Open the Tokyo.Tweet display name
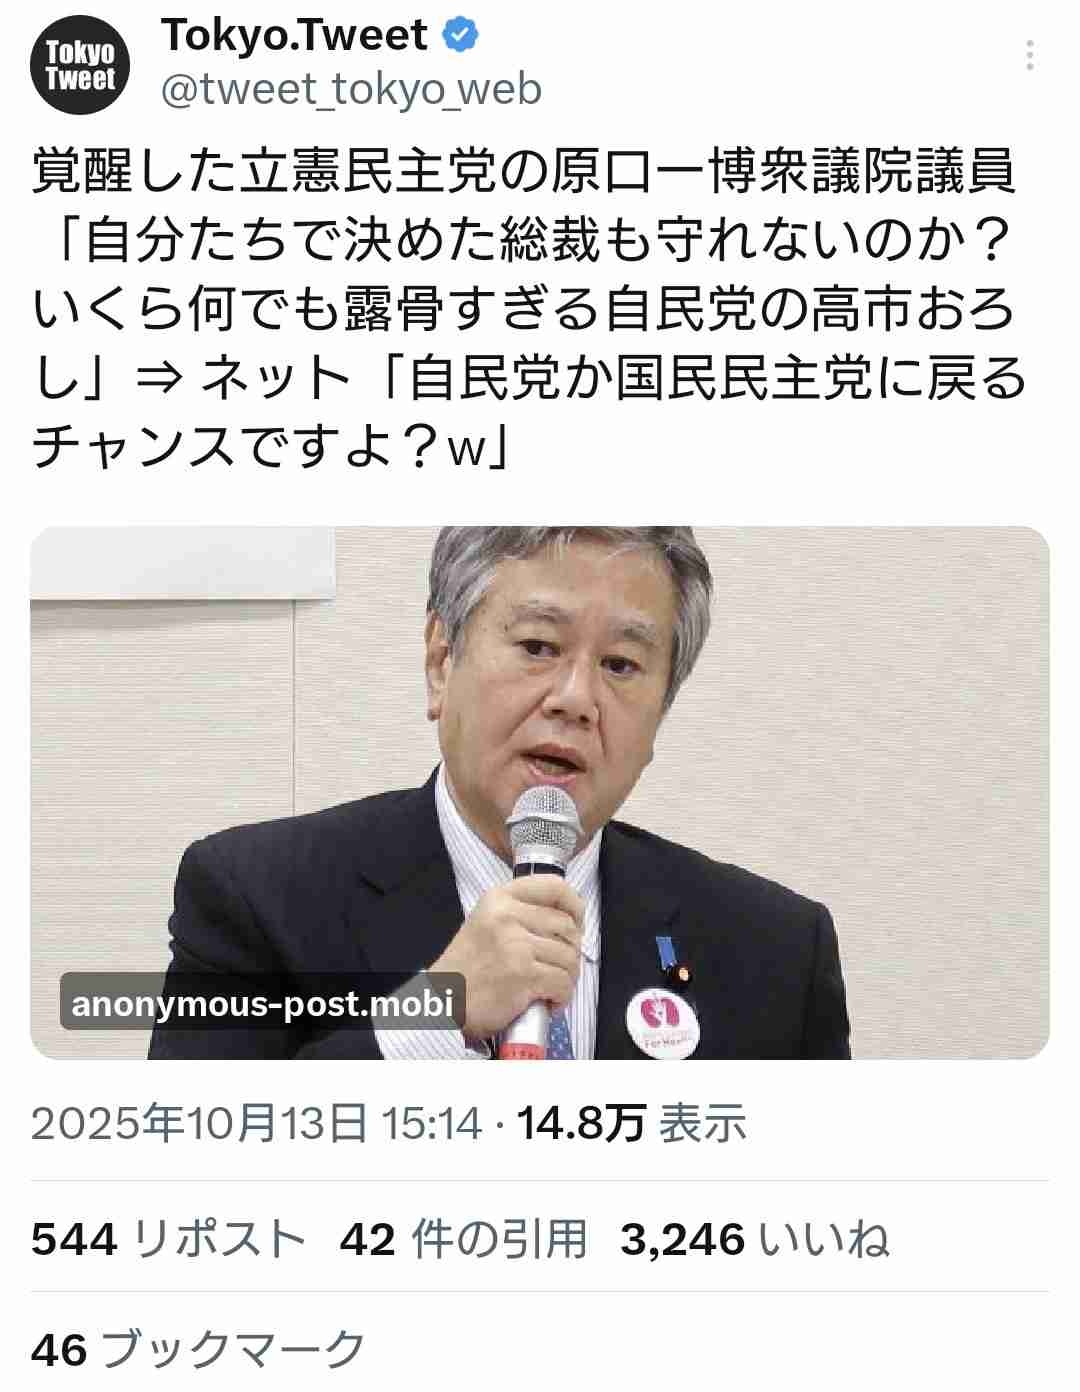1080x1392 pixels. [294, 36]
